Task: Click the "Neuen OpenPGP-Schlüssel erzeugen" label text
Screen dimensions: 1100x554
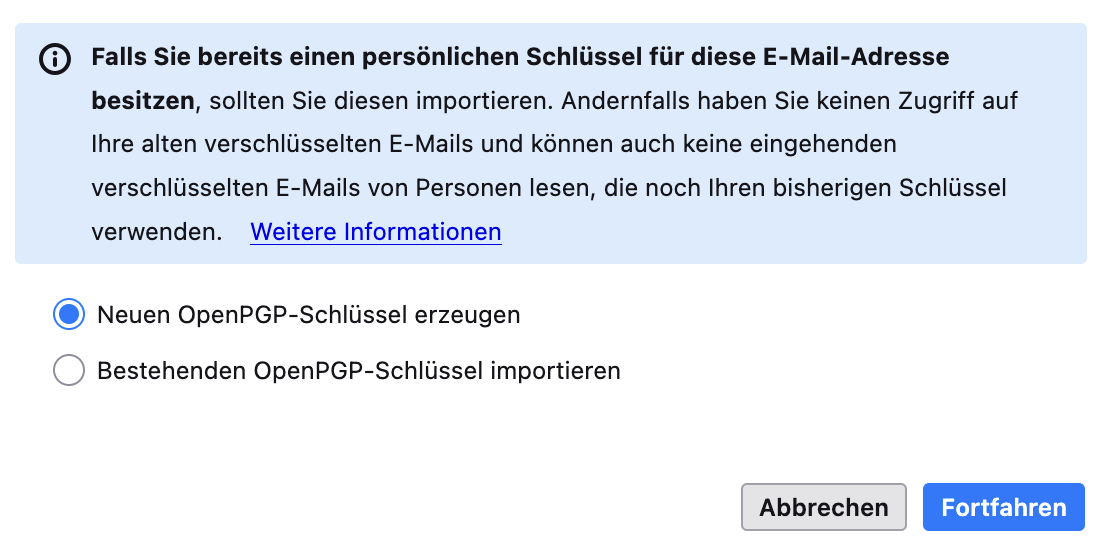Action: pyautogui.click(x=308, y=315)
